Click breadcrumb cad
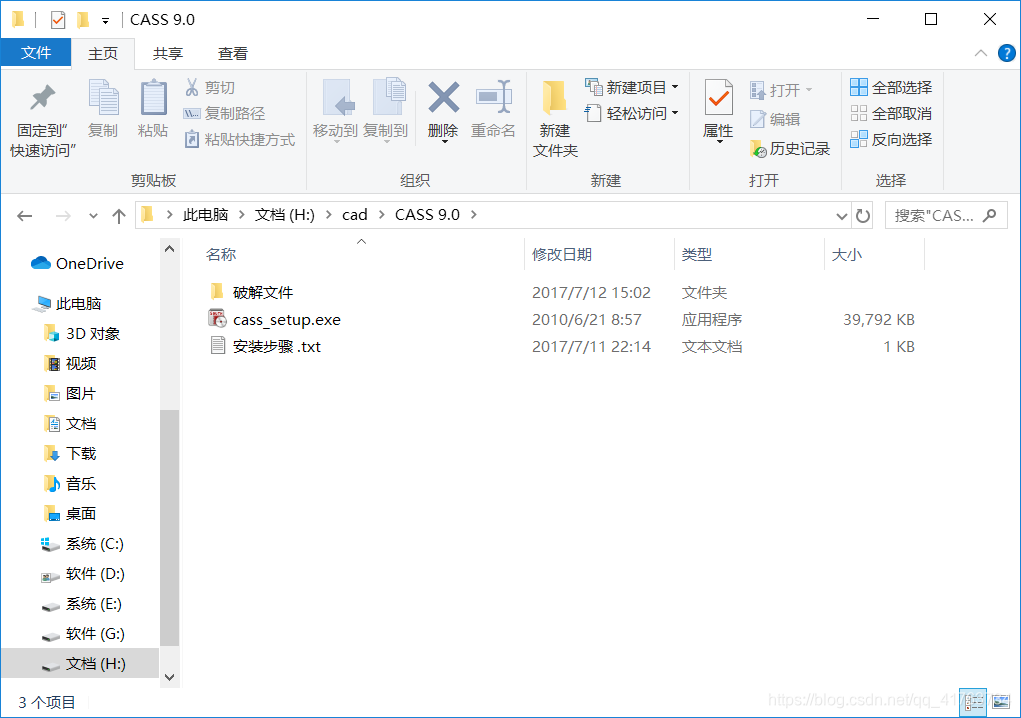This screenshot has width=1021, height=718. coord(355,215)
